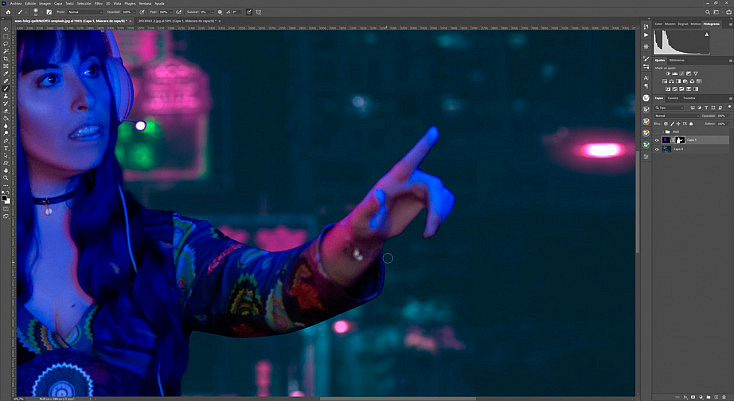The width and height of the screenshot is (734, 401).
Task: Open the Ventana menu
Action: [x=144, y=3]
